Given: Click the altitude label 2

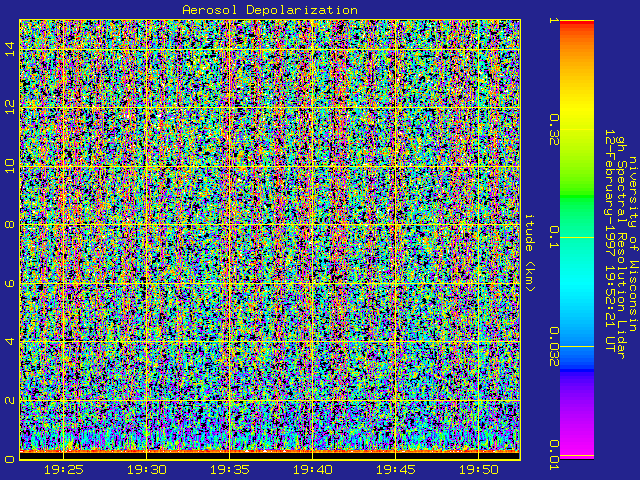Looking at the screenshot, I should coord(9,400).
